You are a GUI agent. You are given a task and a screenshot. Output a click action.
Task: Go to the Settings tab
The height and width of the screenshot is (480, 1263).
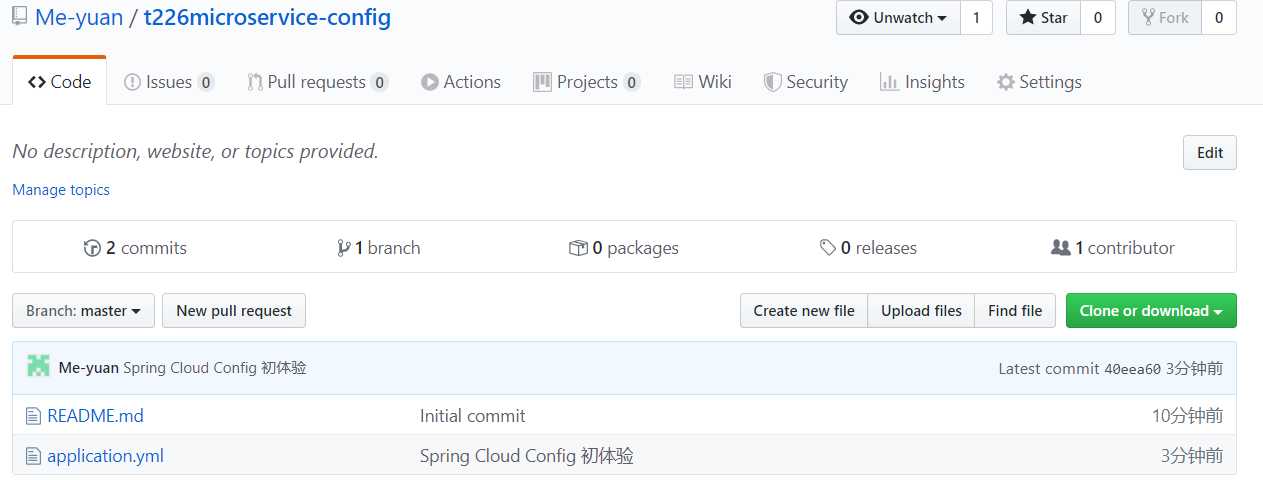(x=1039, y=82)
